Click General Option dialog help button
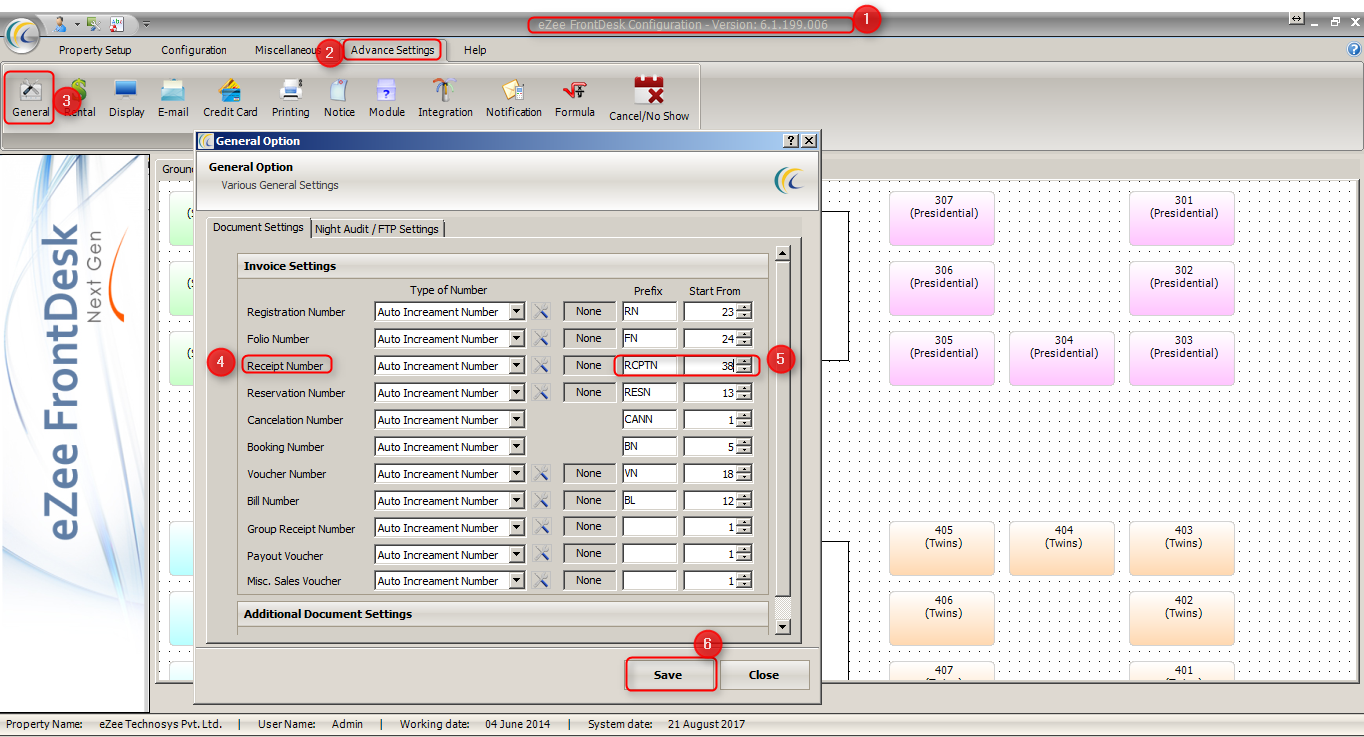Viewport: 1364px width, 737px height. coord(791,141)
